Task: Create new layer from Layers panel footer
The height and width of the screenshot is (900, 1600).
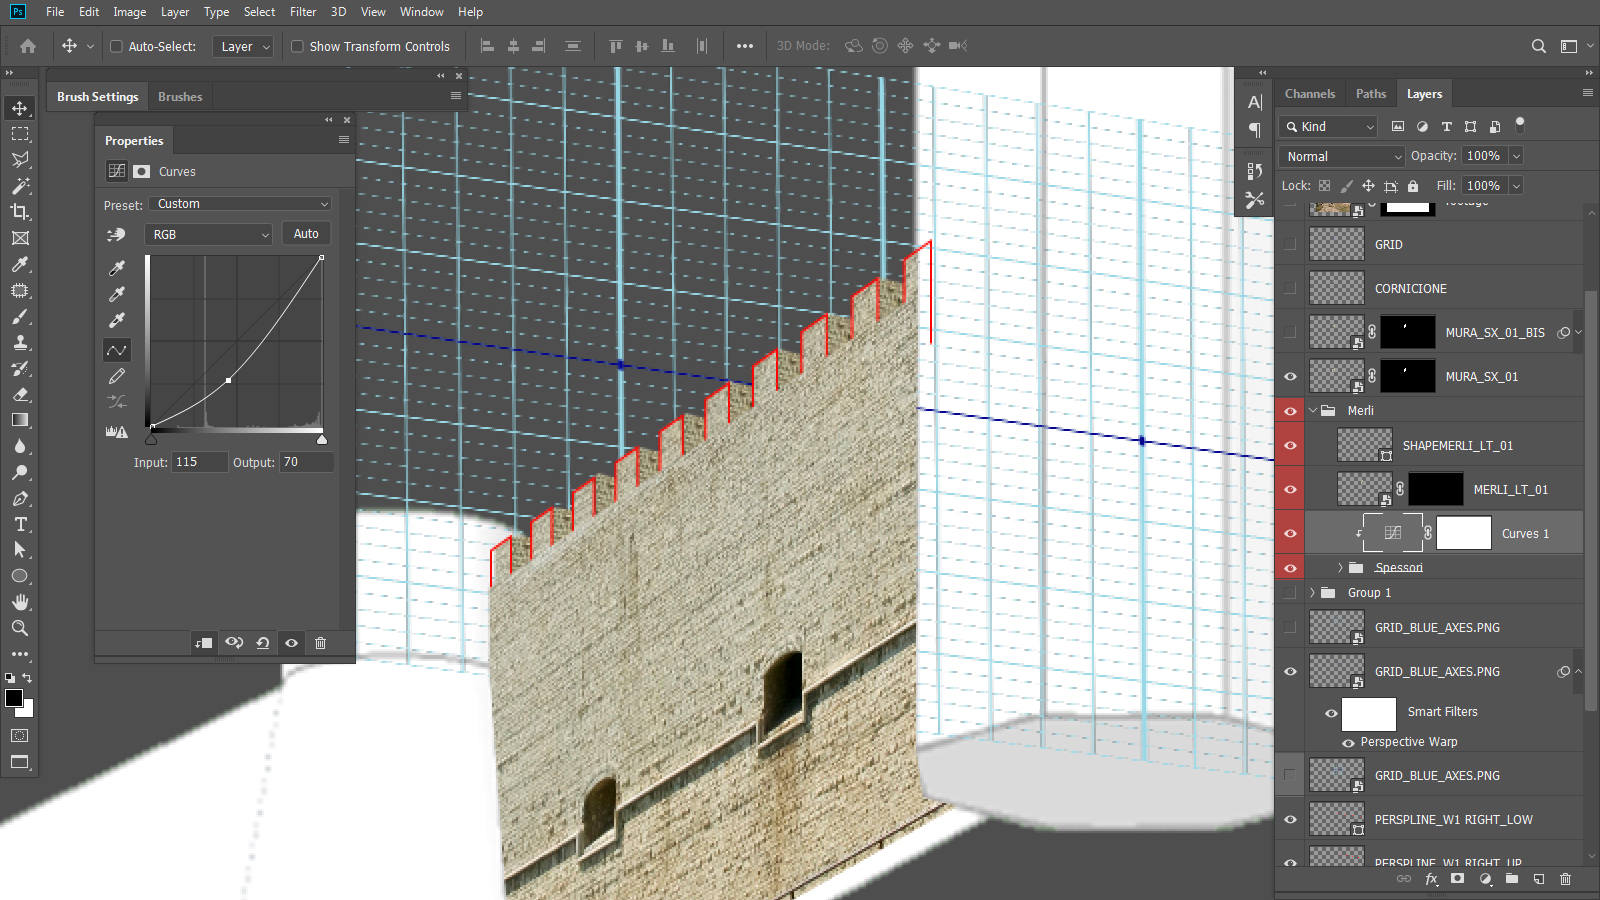Action: point(1539,879)
